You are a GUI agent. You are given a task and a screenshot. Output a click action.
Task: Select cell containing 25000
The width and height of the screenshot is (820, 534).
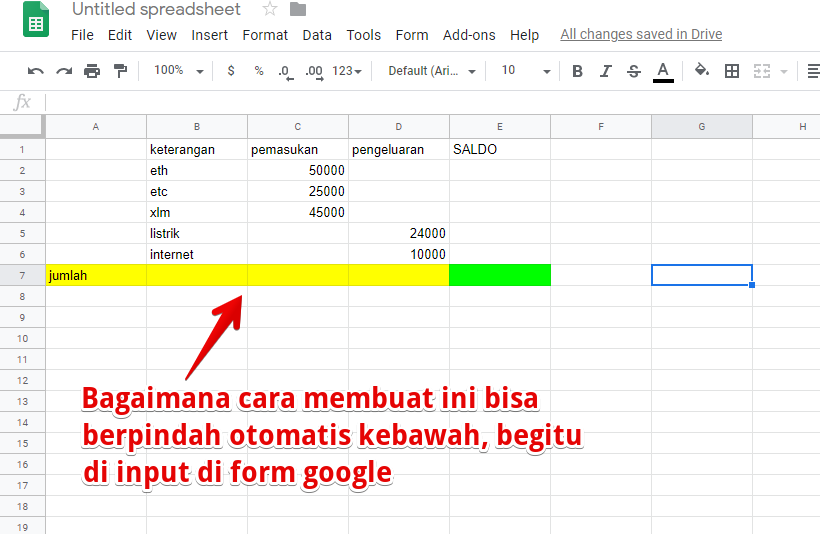pos(298,191)
